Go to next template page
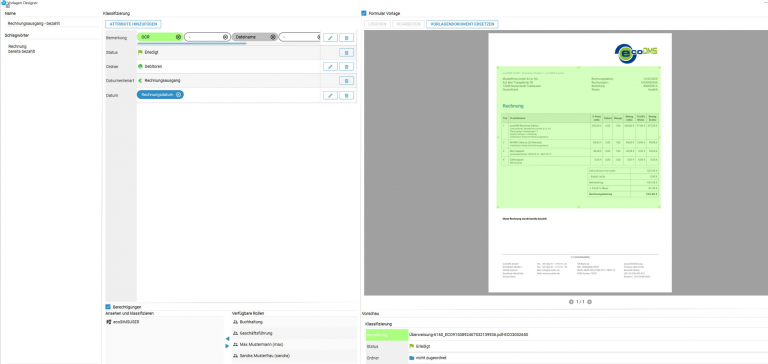This screenshot has width=768, height=364. tap(589, 302)
